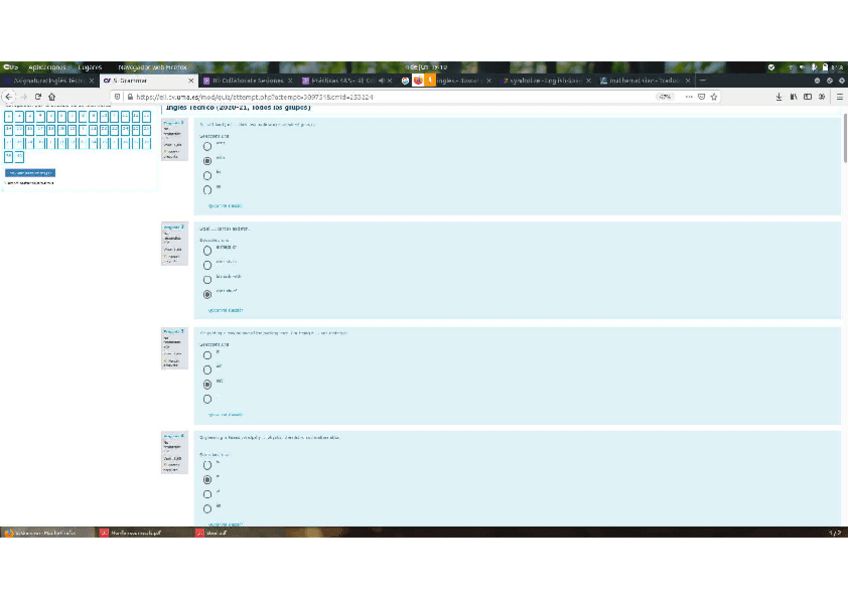The image size is (848, 599).
Task: Select the third answer option in question 4
Action: click(x=208, y=494)
